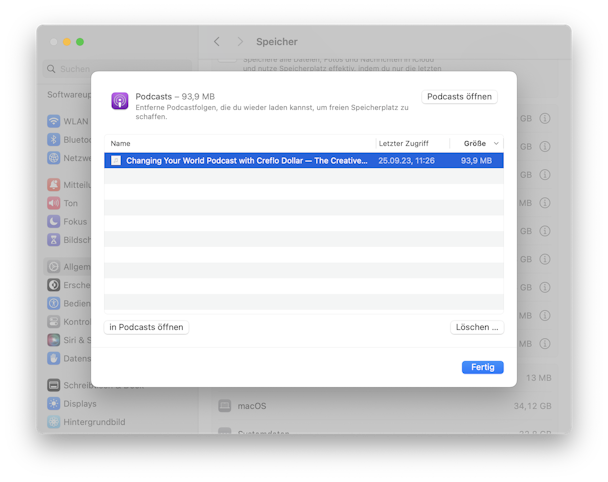
Task: Open Erscheinungsbild icon in sidebar
Action: (x=54, y=285)
